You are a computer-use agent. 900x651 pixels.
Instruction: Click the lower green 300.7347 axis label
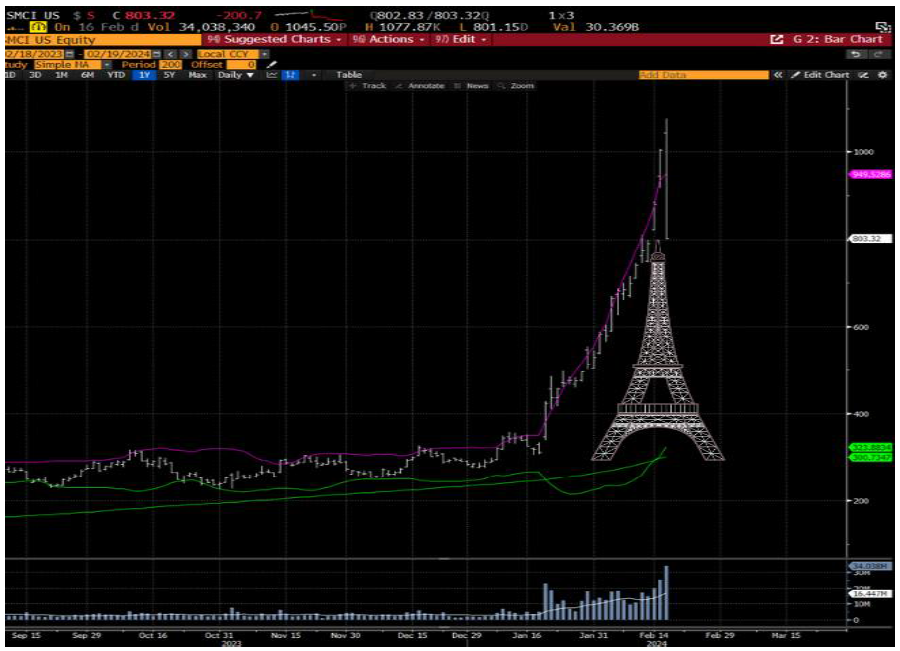[x=871, y=458]
